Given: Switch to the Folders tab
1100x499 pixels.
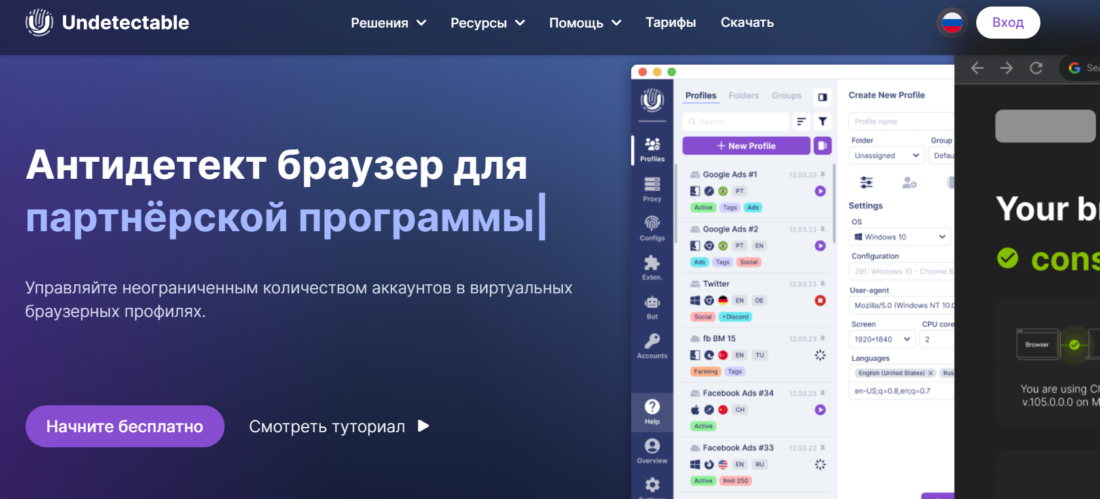Looking at the screenshot, I should click(744, 95).
